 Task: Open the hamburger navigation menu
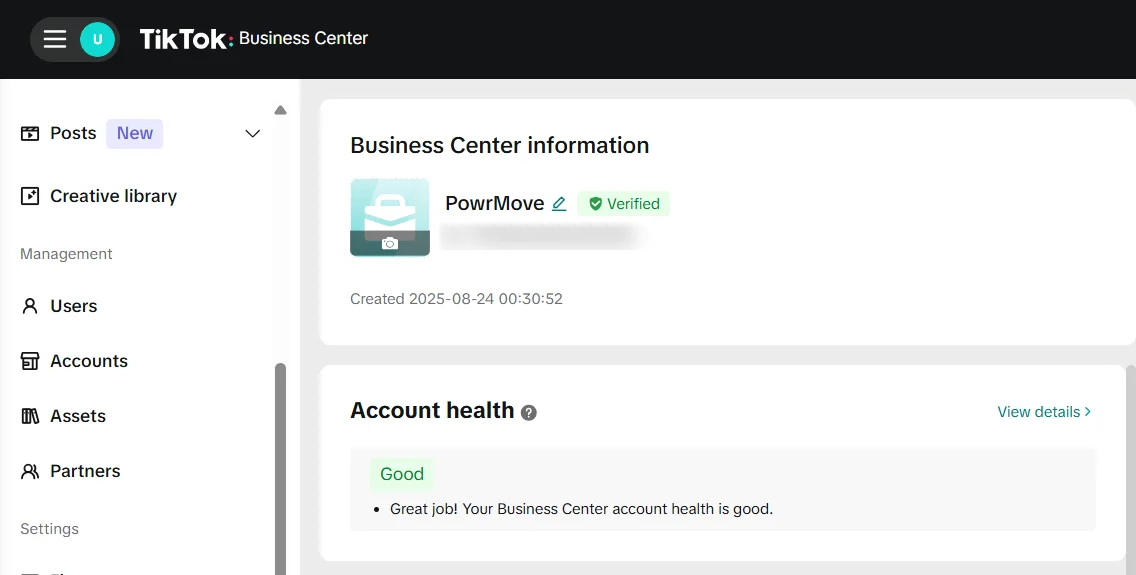point(55,39)
